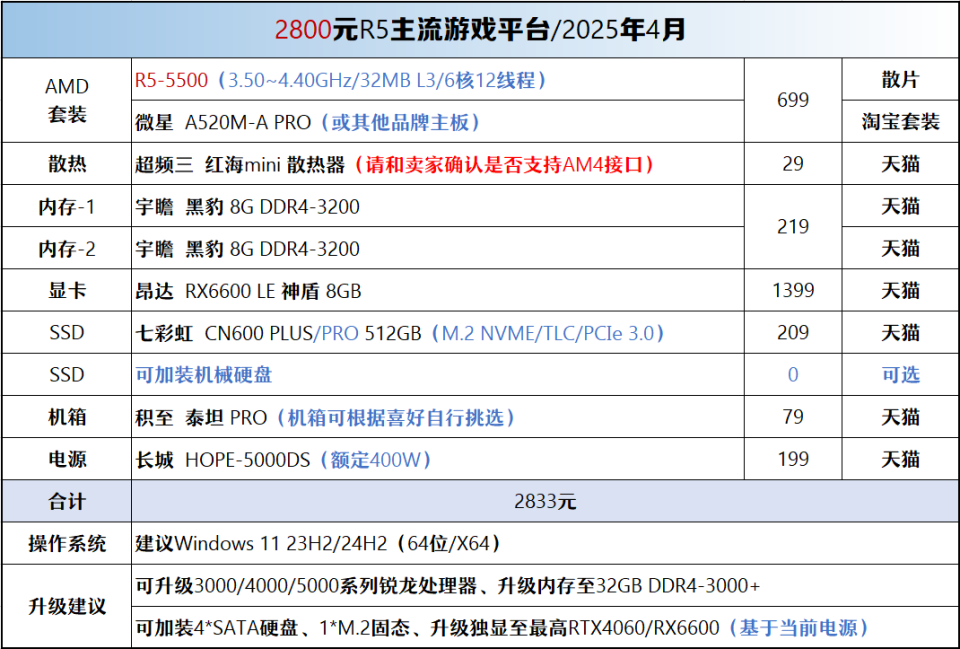The image size is (960, 649).
Task: Select the "电源" row label
Action: (x=67, y=459)
